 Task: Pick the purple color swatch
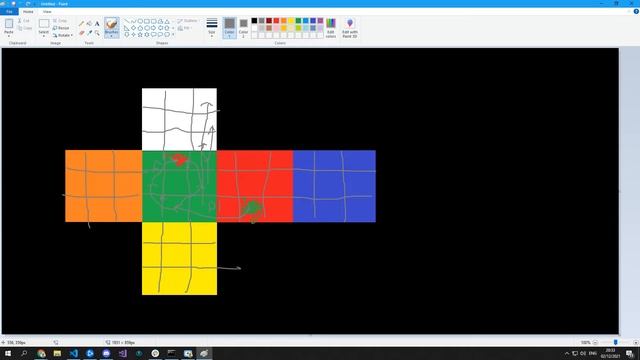click(x=320, y=20)
